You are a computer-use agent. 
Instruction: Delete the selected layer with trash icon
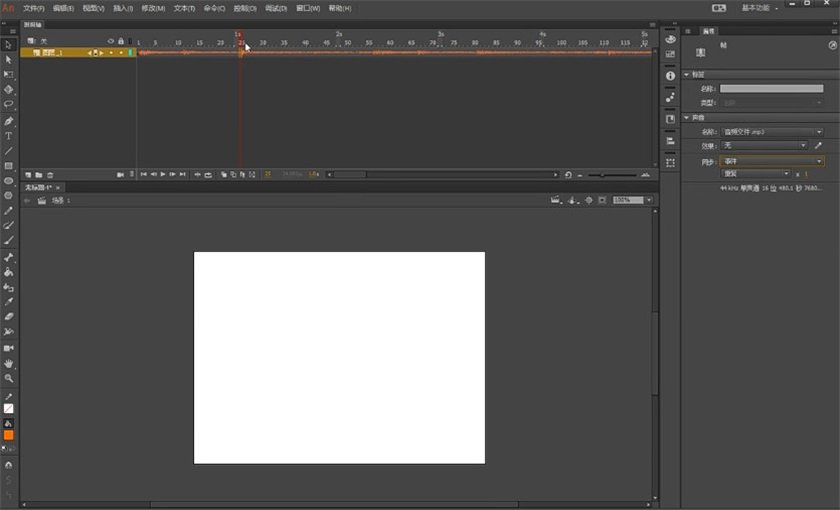tap(50, 175)
